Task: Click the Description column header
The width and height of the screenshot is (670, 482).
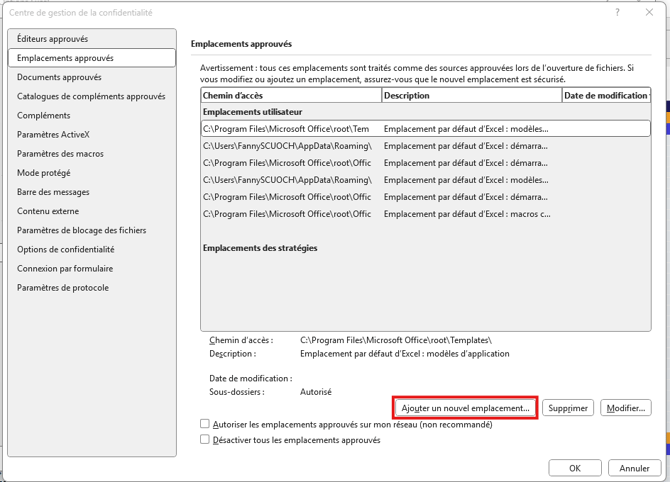Action: coord(470,95)
